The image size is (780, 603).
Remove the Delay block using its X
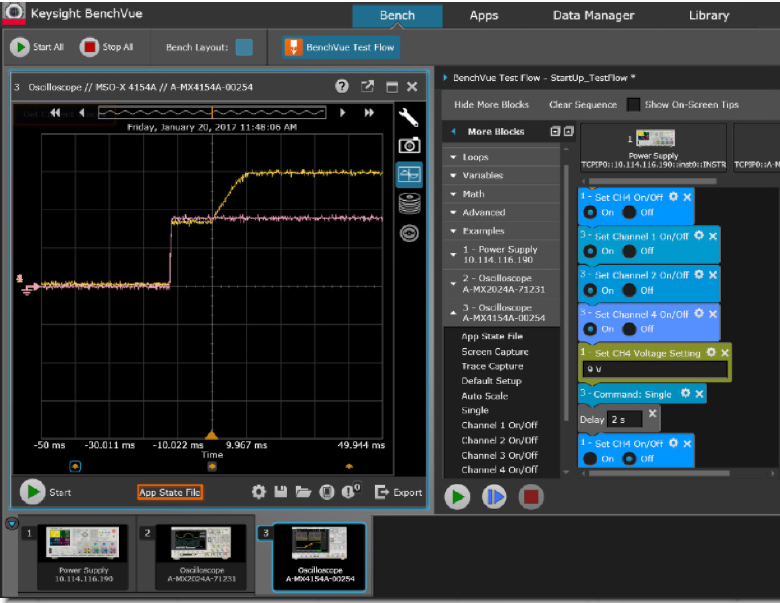pos(653,413)
